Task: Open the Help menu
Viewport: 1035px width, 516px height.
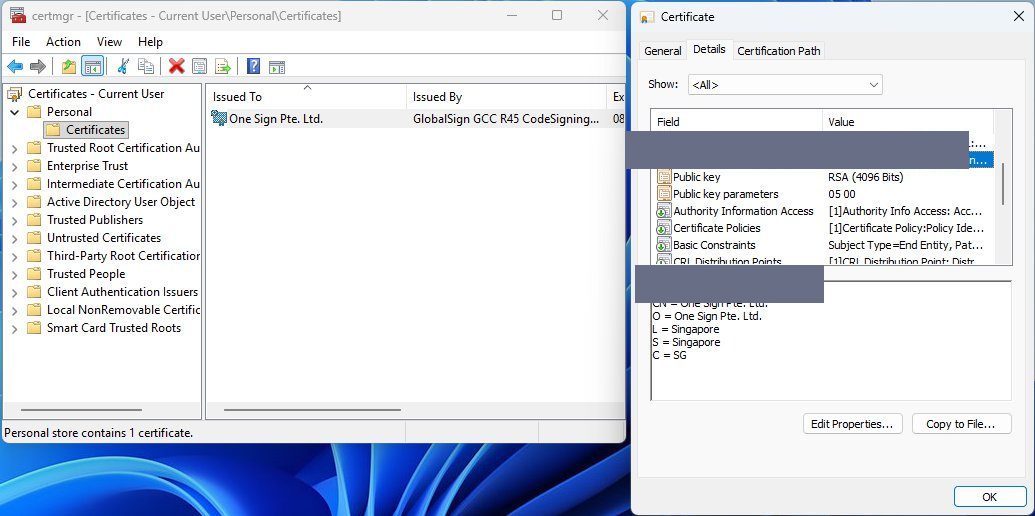Action: click(x=150, y=42)
